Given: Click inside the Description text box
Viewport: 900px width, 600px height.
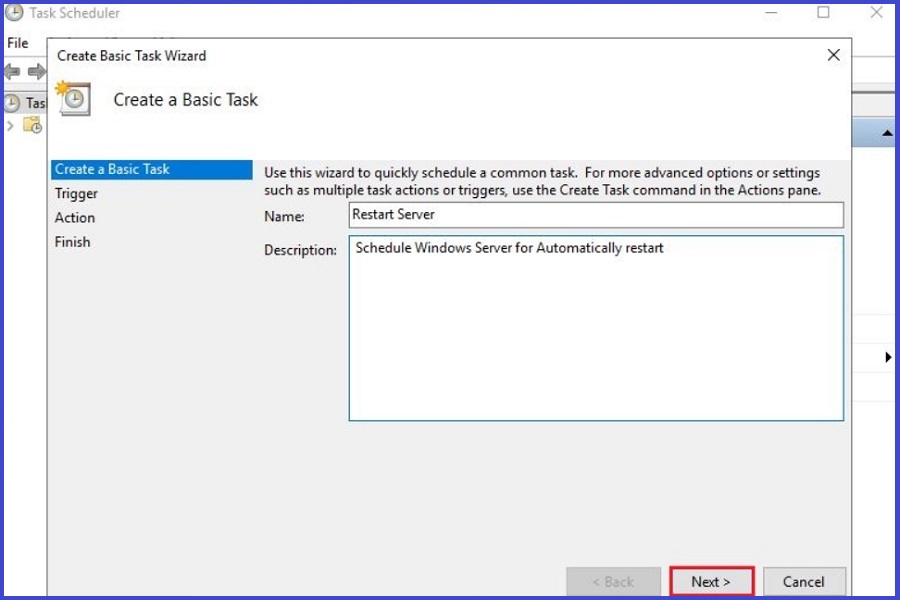Looking at the screenshot, I should [596, 328].
